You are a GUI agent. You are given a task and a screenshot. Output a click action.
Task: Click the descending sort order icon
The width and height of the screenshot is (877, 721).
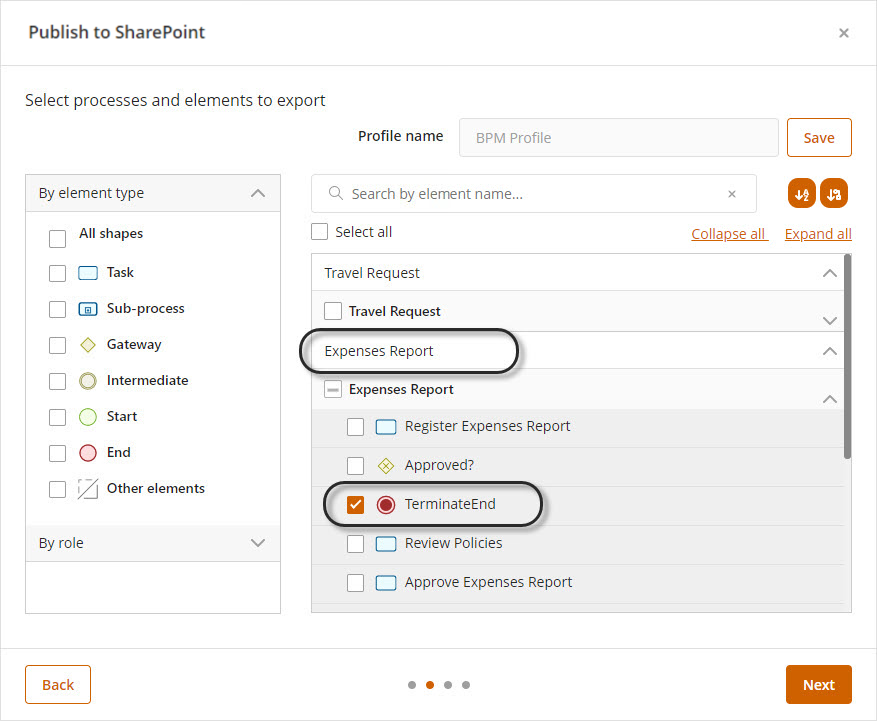coord(834,194)
